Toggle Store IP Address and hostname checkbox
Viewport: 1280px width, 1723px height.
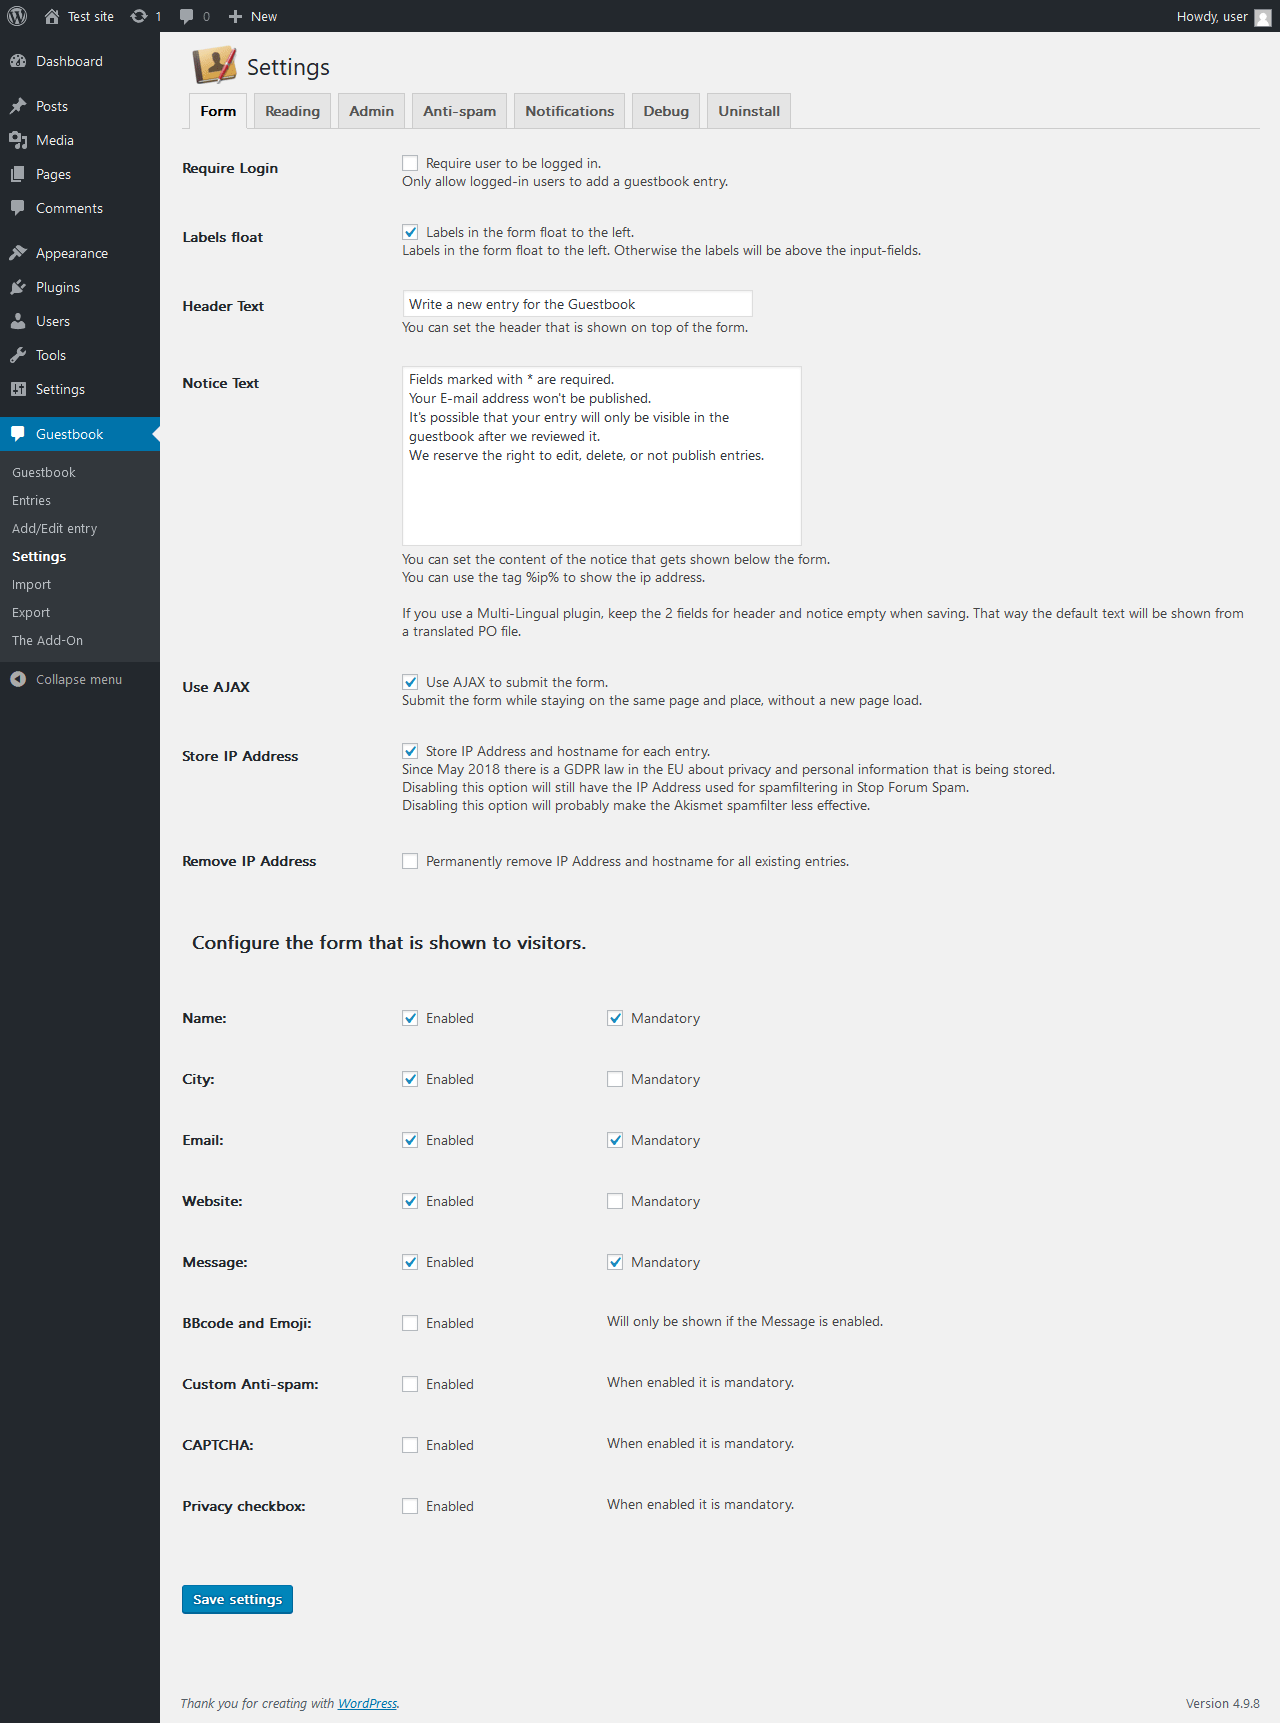coord(410,751)
